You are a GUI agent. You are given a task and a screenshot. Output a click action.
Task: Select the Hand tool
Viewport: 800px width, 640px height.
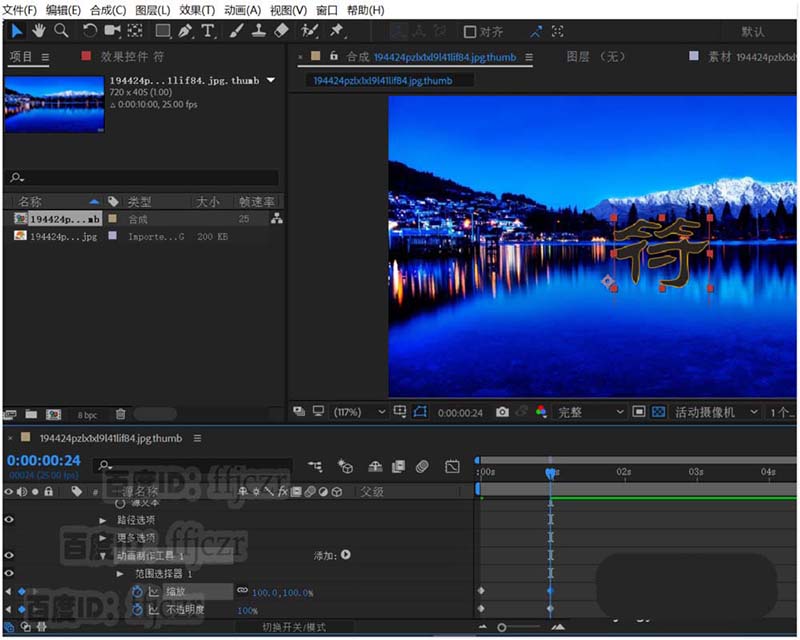[39, 31]
